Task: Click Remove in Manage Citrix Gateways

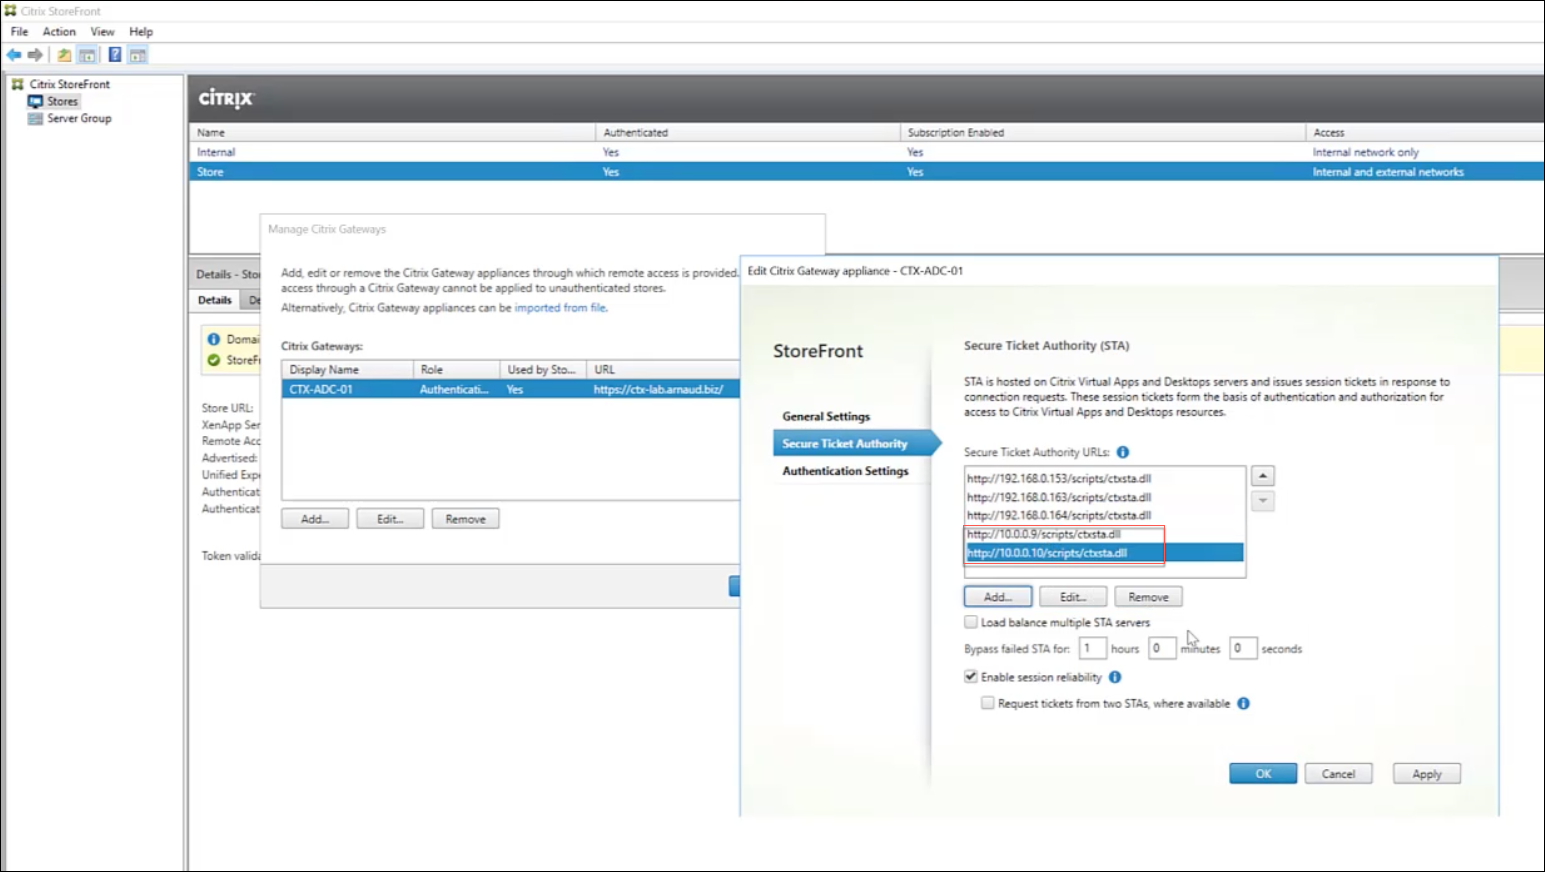Action: [x=465, y=519]
